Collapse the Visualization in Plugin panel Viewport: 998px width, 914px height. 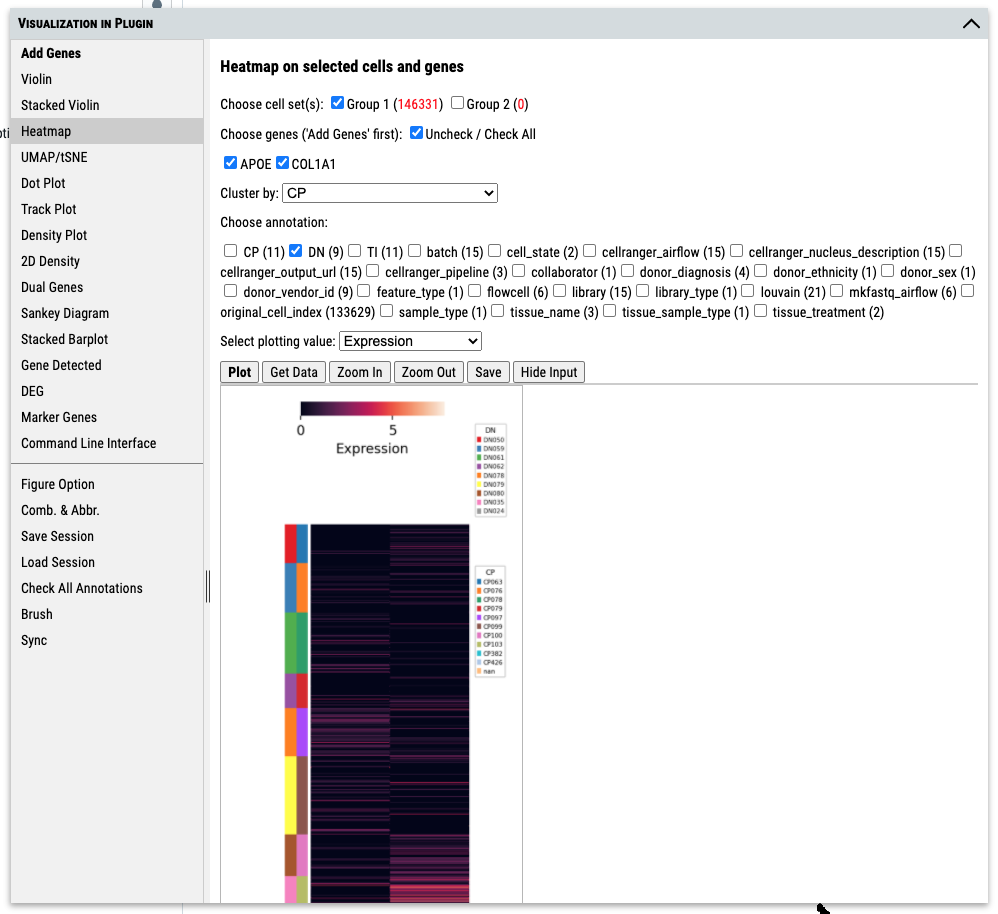point(970,23)
